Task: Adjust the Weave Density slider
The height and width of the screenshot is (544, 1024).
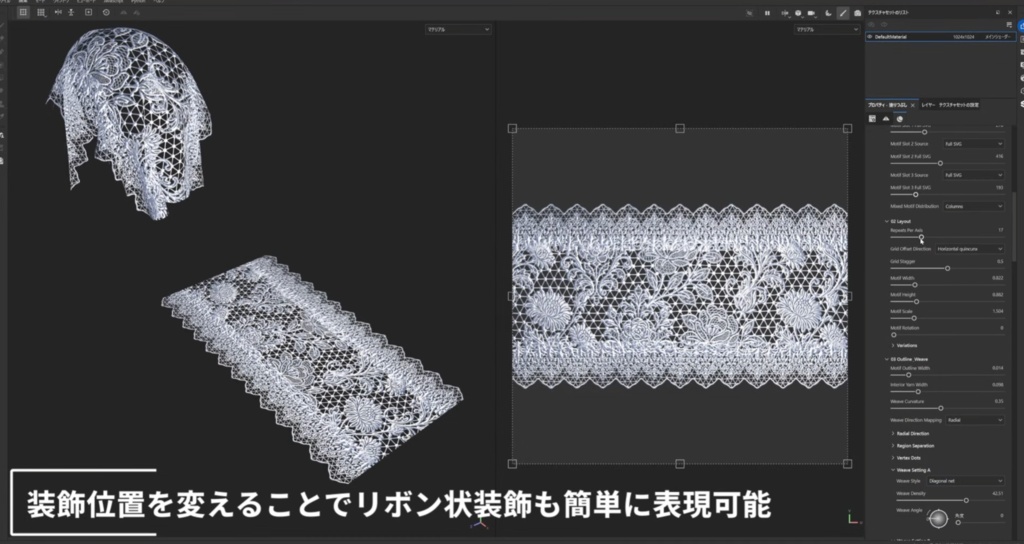Action: 966,500
